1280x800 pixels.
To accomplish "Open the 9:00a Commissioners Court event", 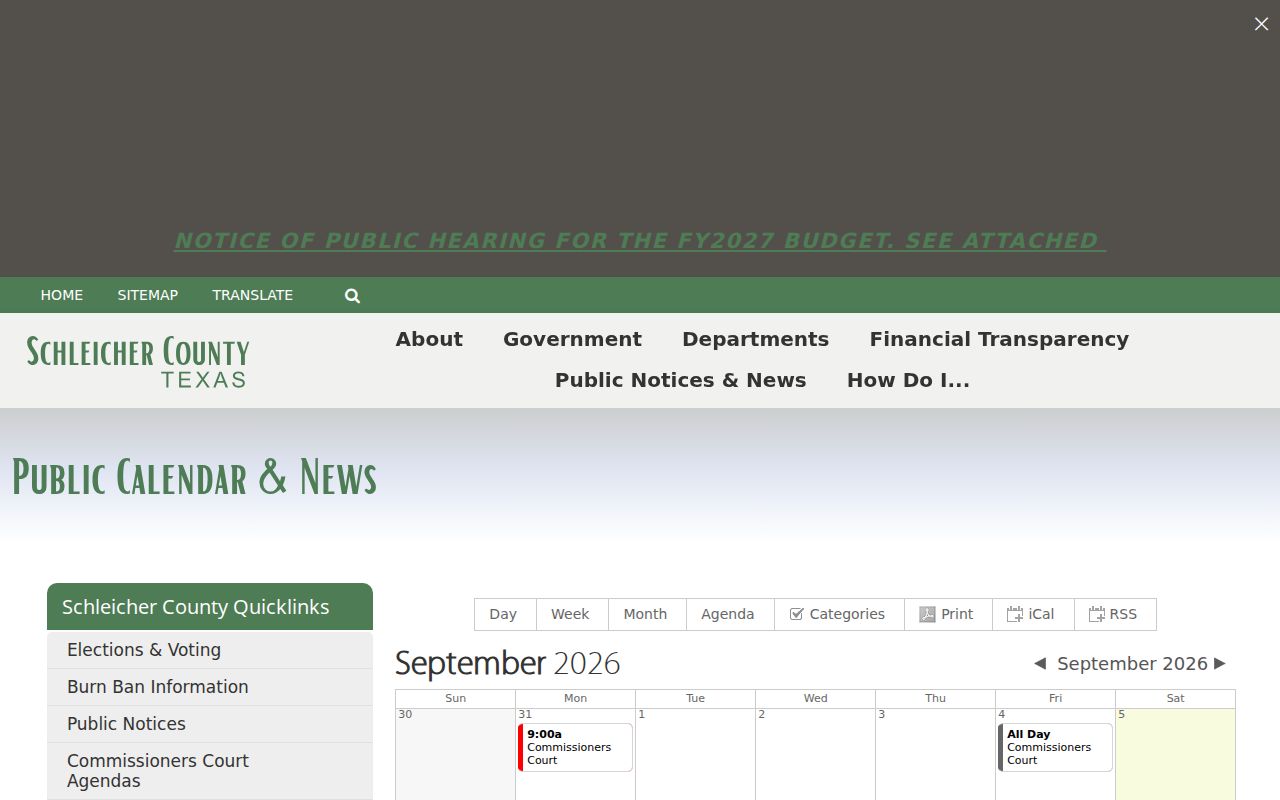I will (x=575, y=747).
